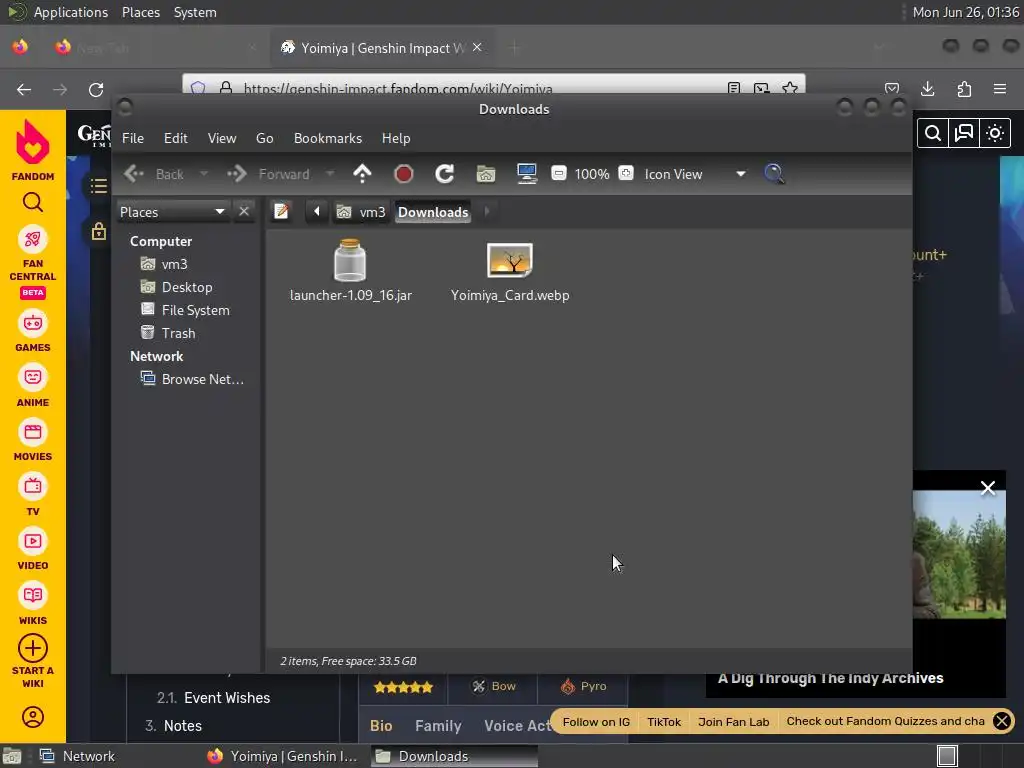Open the View menu

[222, 138]
